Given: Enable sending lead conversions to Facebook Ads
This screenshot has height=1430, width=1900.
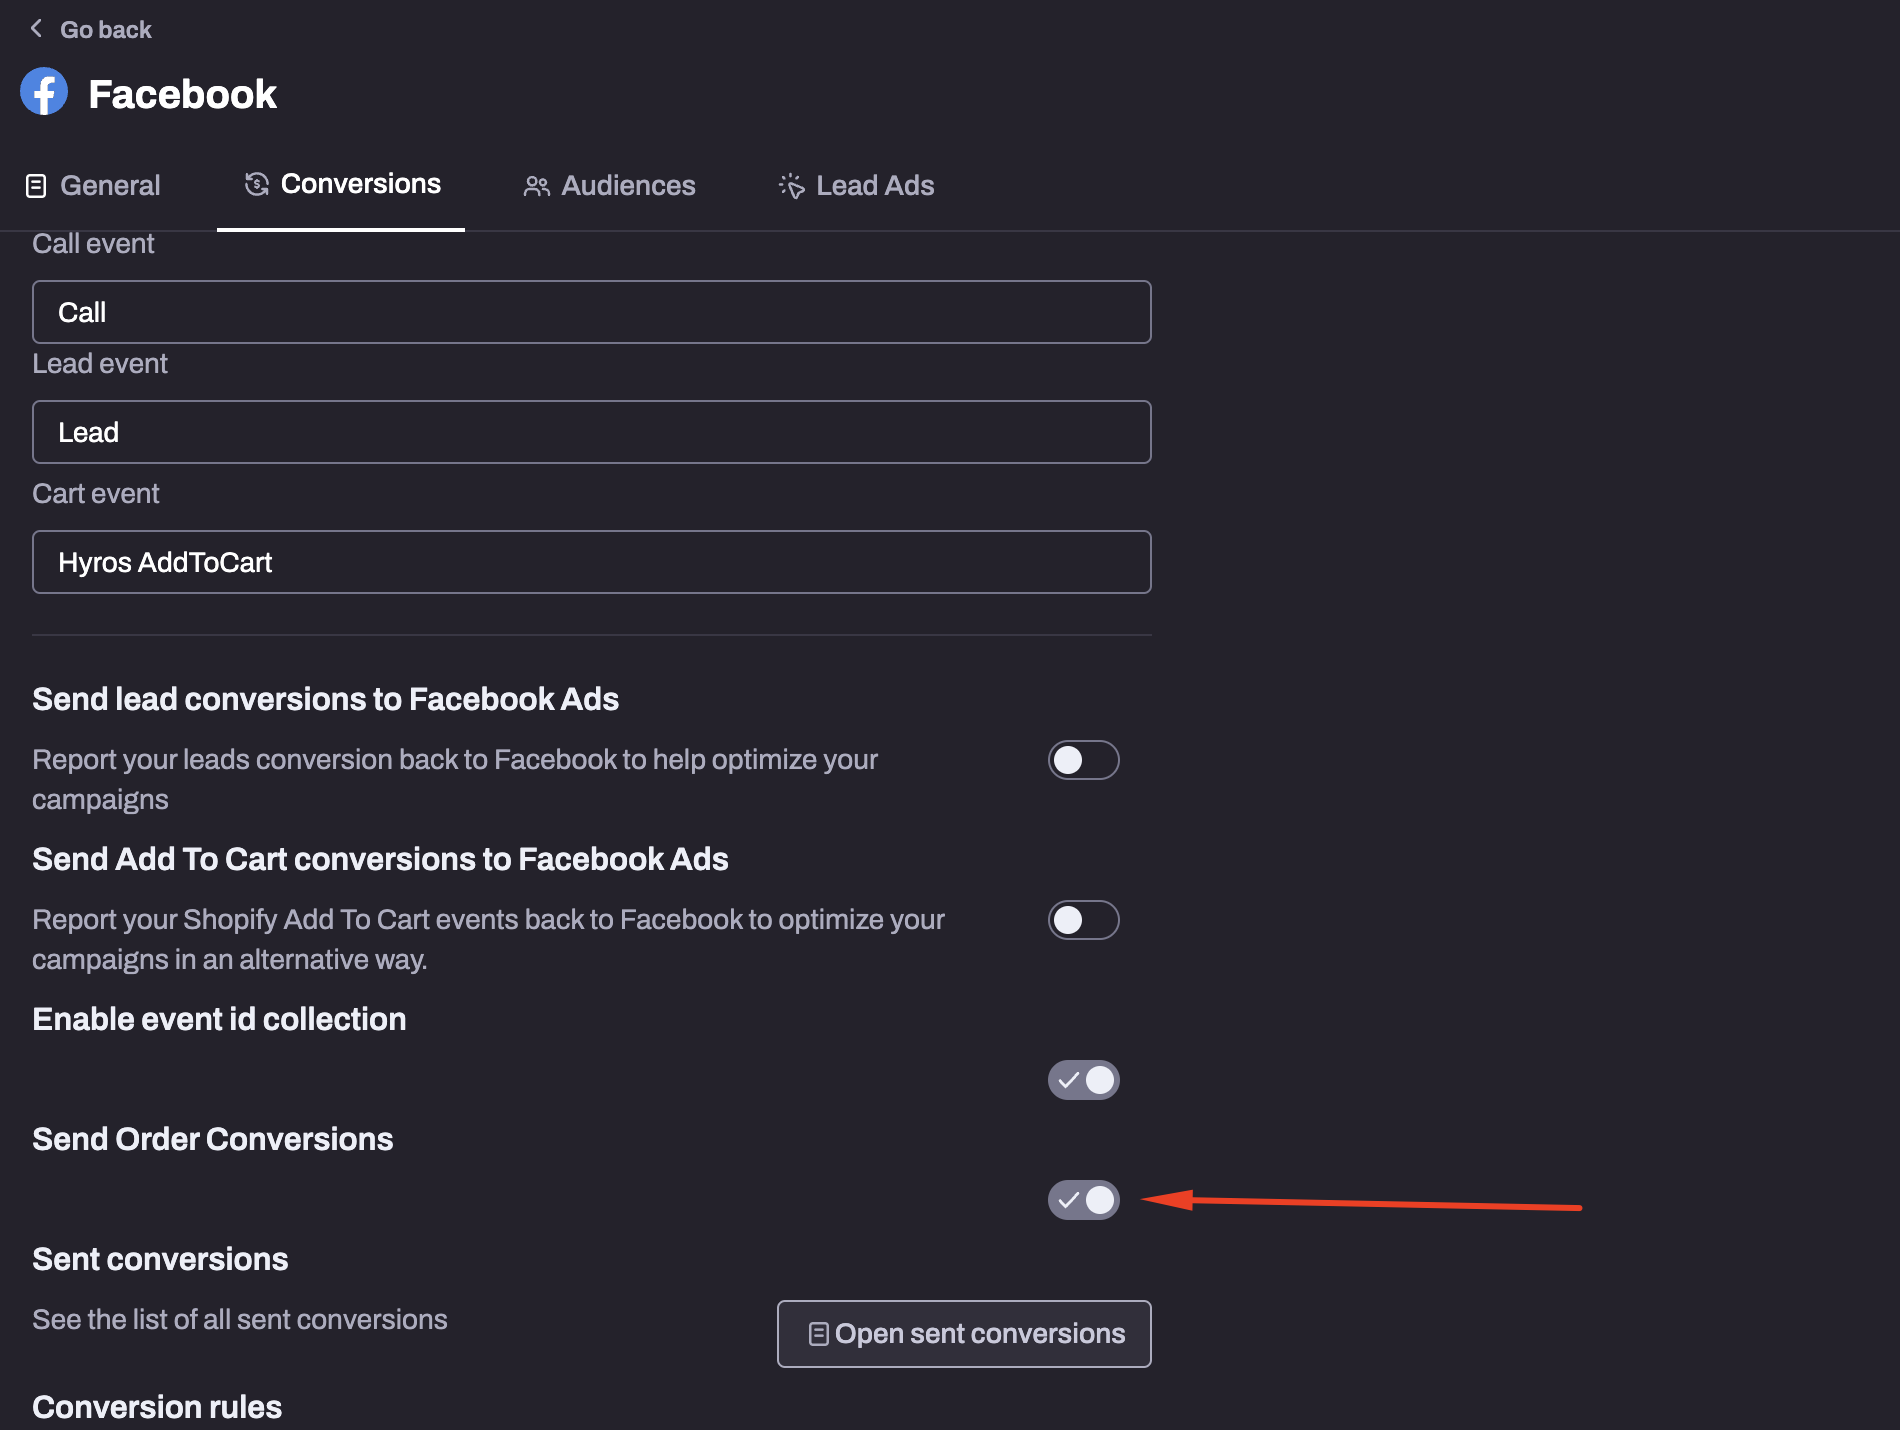Looking at the screenshot, I should [1083, 760].
